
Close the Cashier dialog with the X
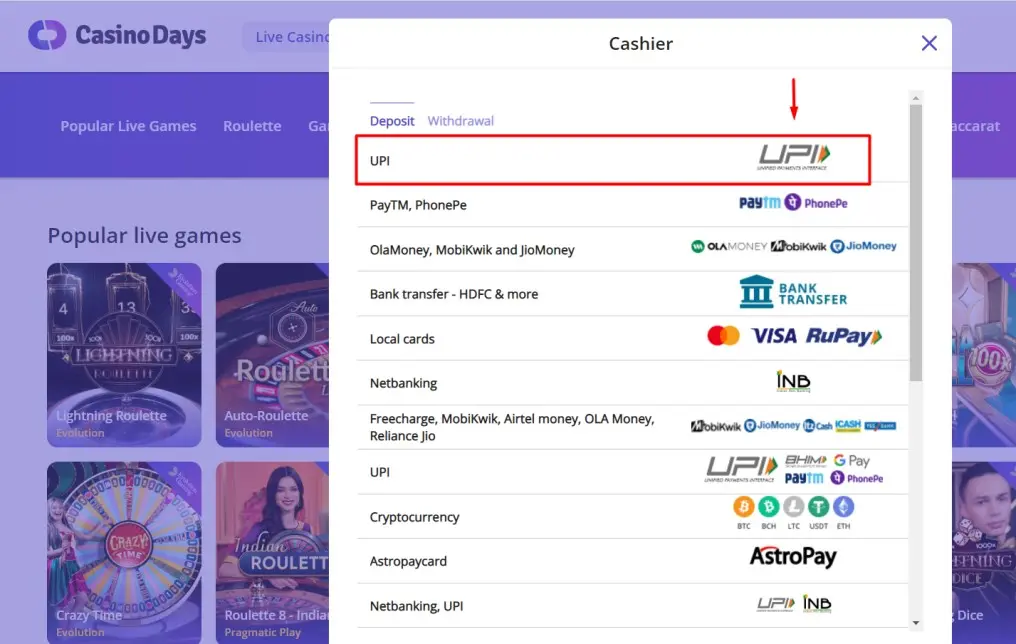pyautogui.click(x=929, y=43)
